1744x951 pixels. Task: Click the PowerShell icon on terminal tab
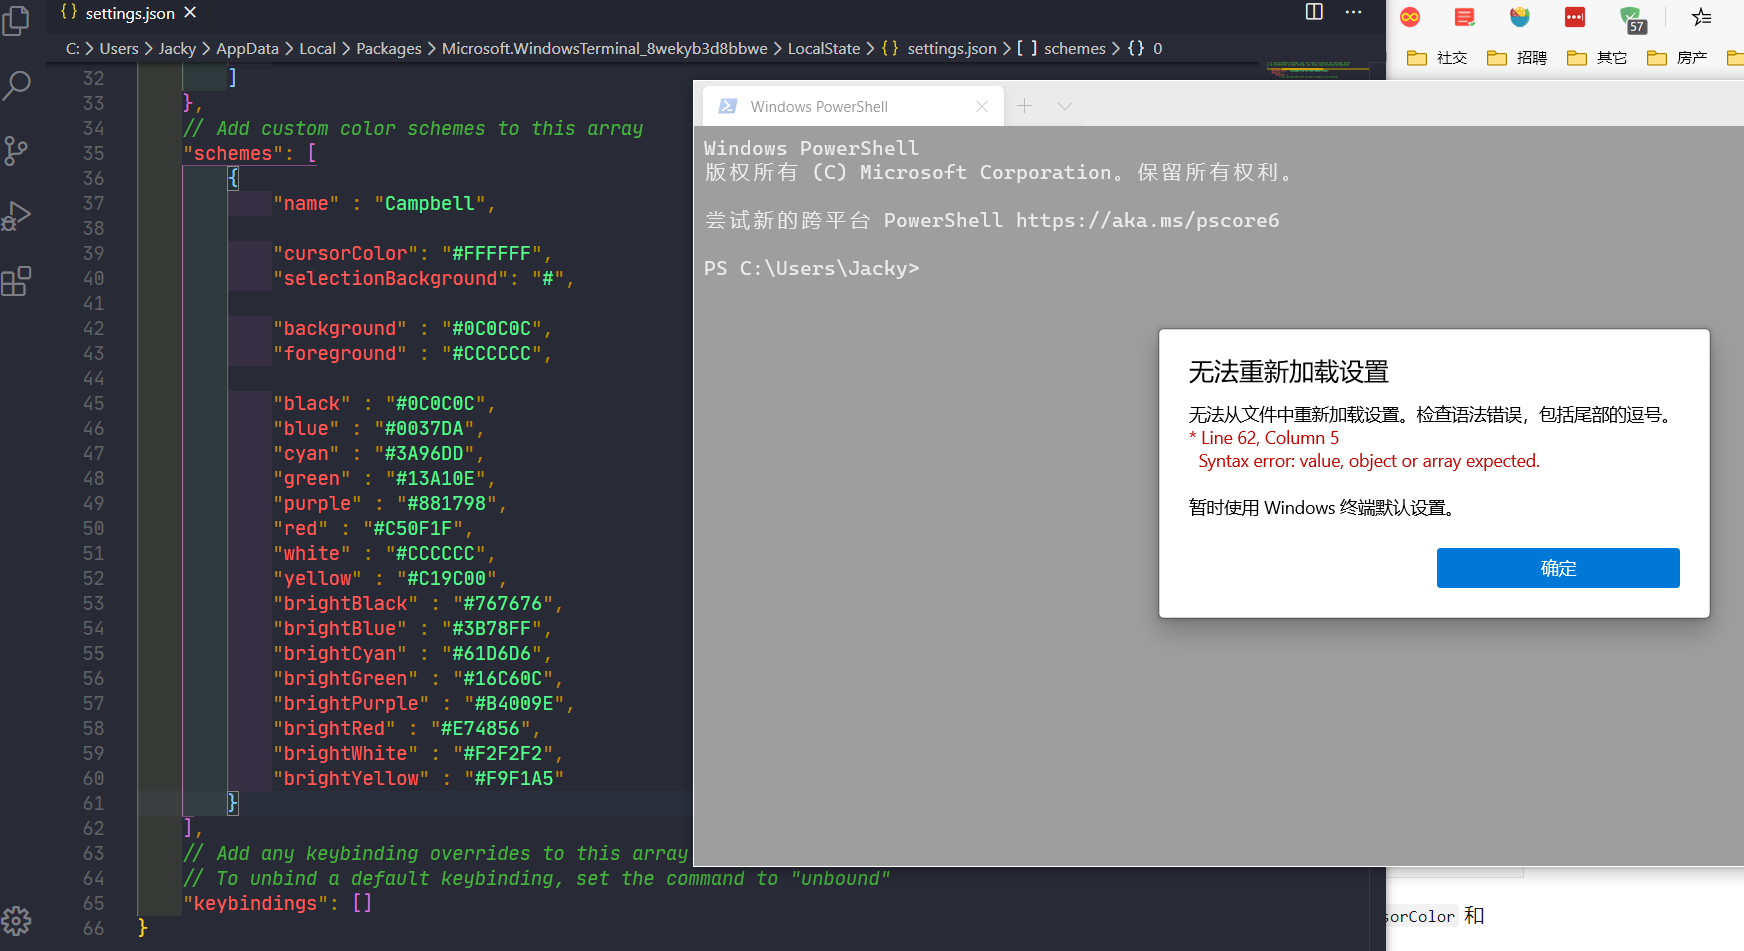coord(728,106)
